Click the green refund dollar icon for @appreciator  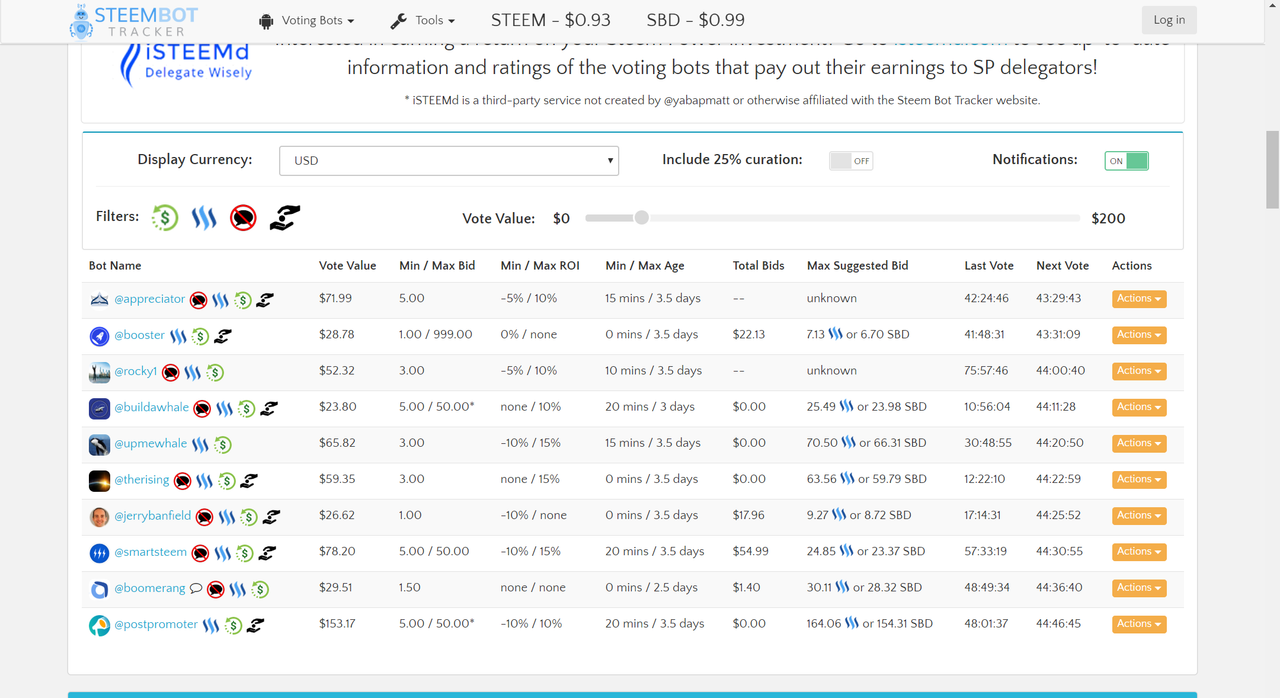coord(242,299)
